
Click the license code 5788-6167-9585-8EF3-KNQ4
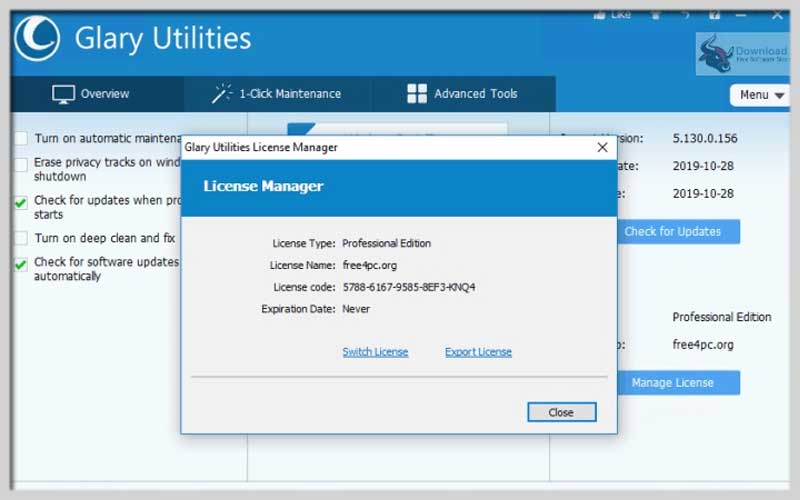tap(409, 287)
